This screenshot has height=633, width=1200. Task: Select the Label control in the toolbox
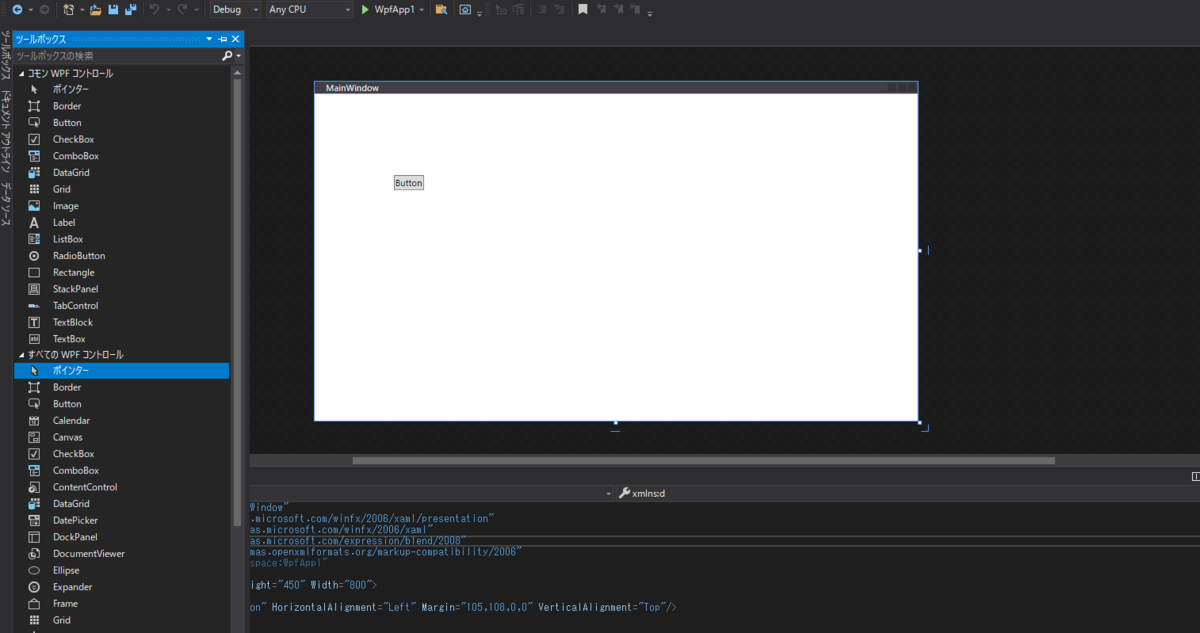122,222
